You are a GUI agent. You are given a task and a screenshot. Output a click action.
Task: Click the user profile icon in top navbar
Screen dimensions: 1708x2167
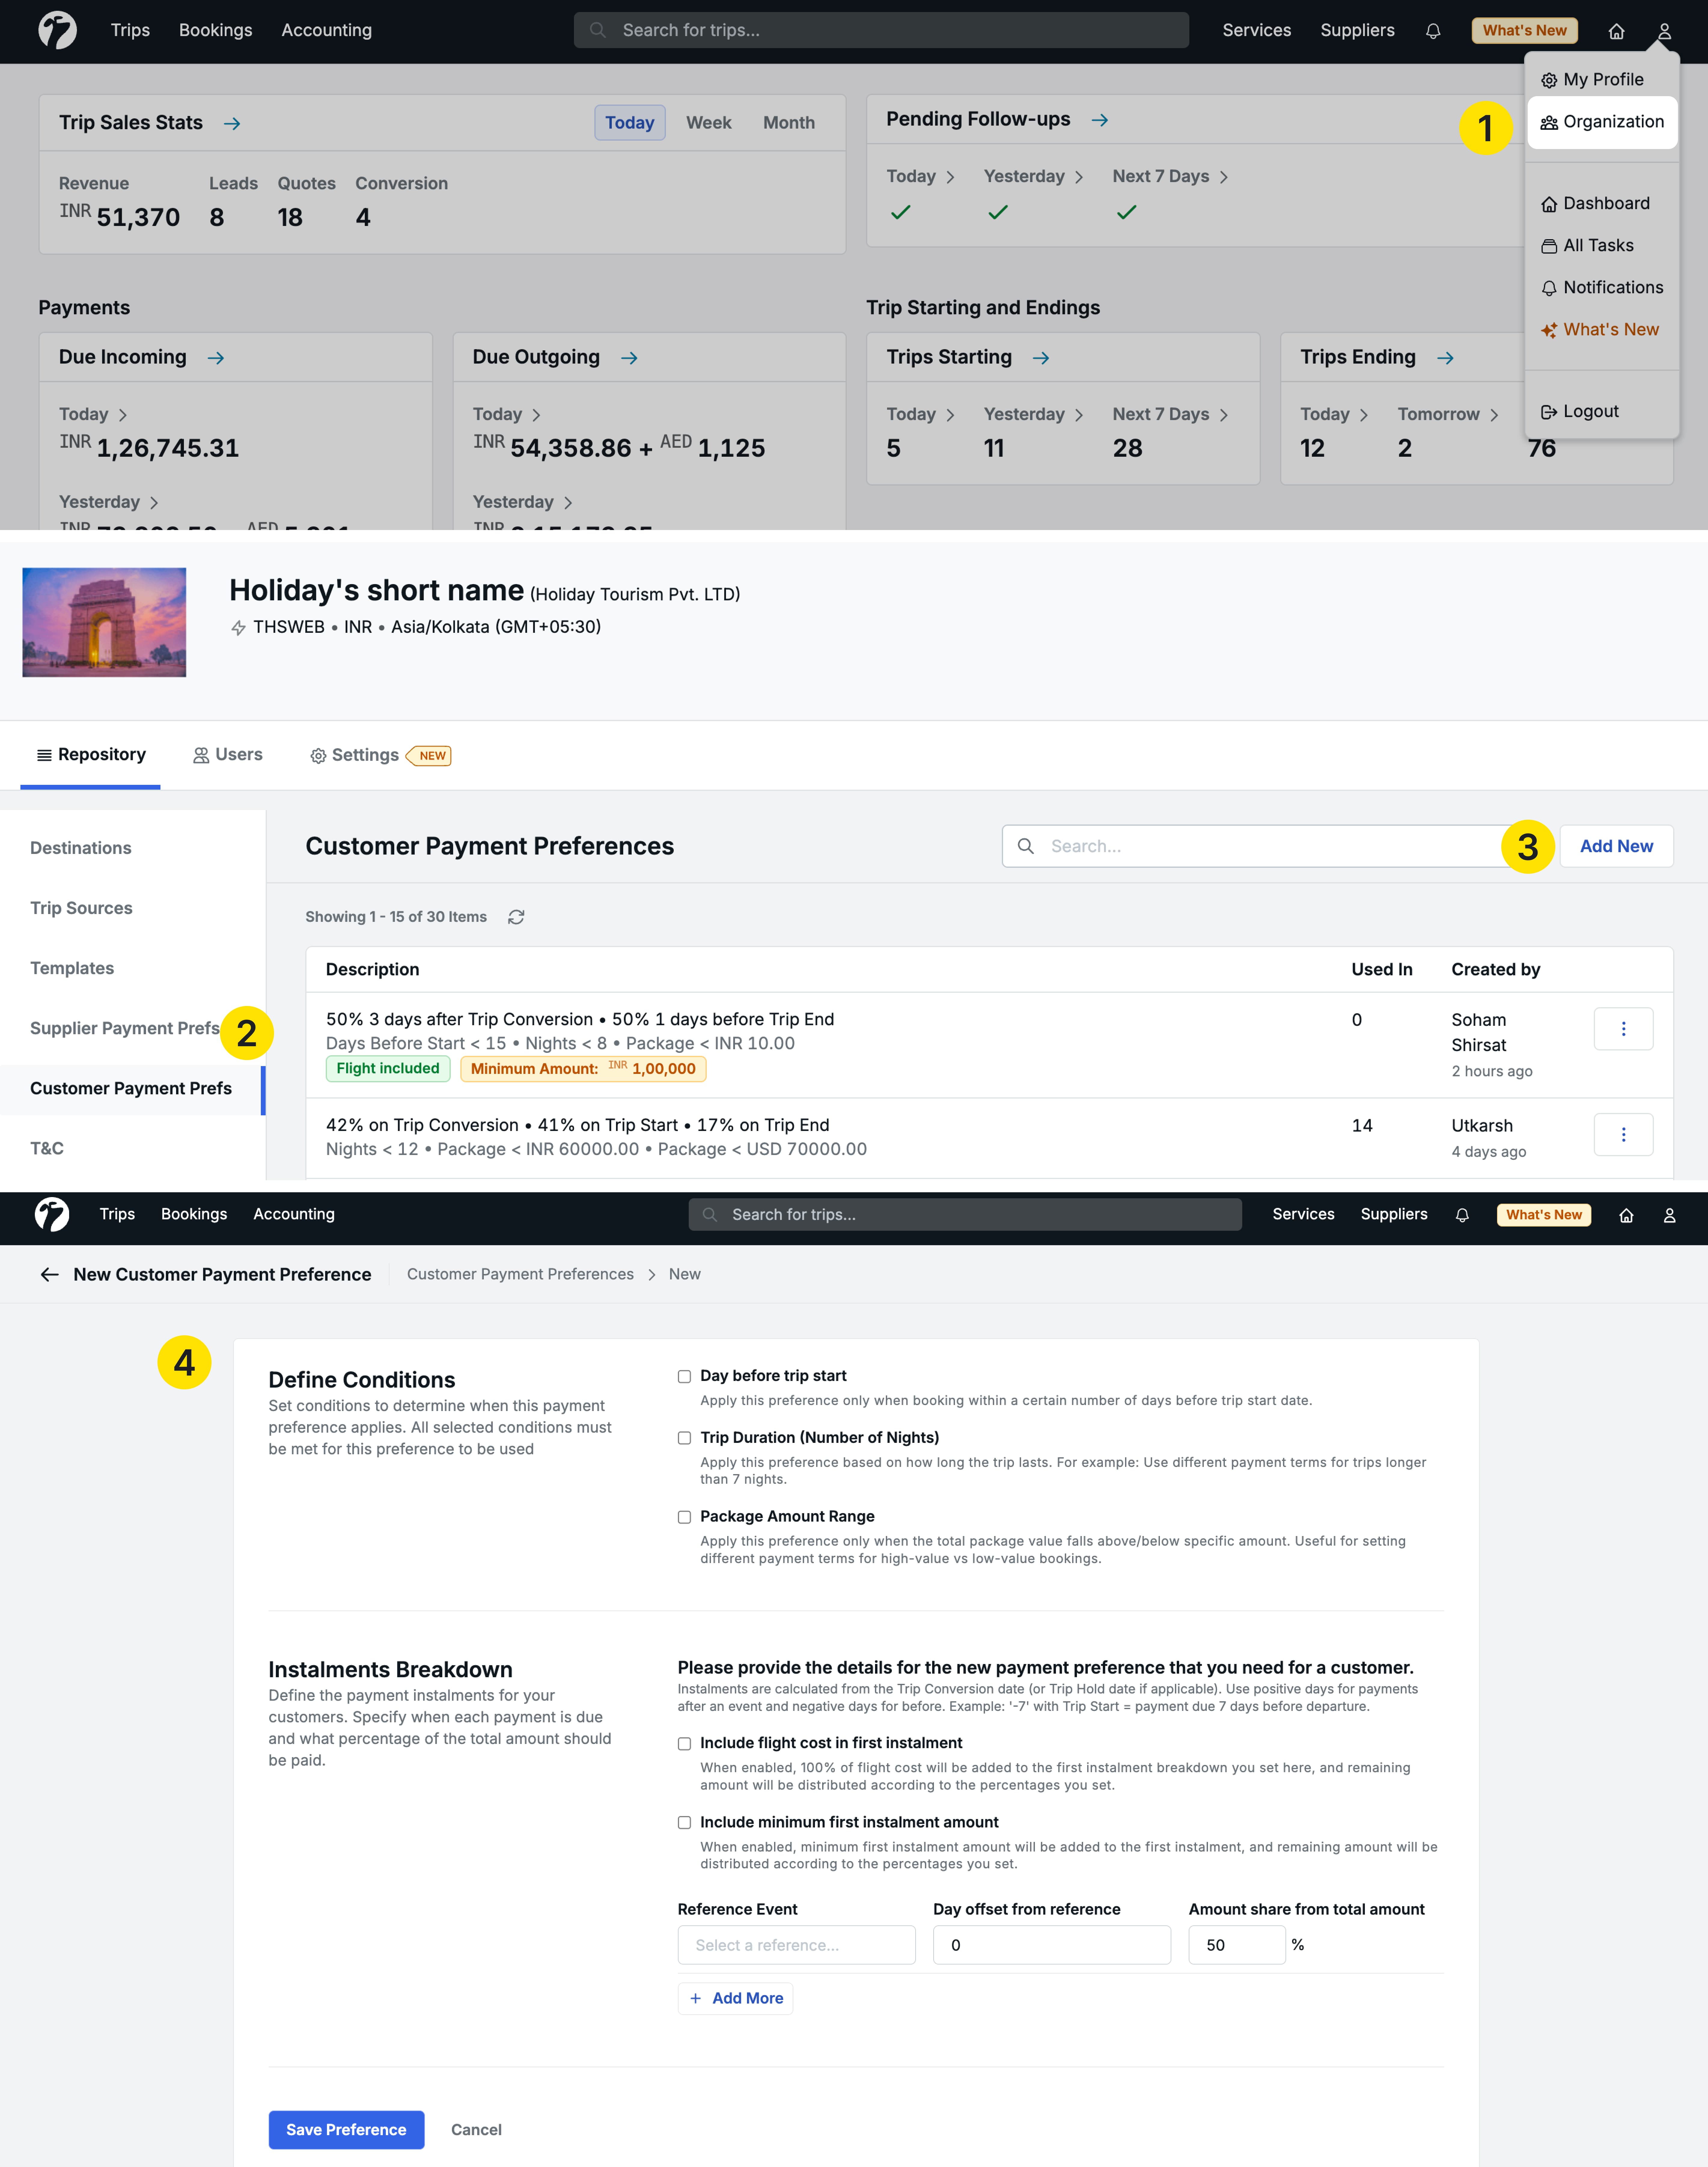(1664, 31)
